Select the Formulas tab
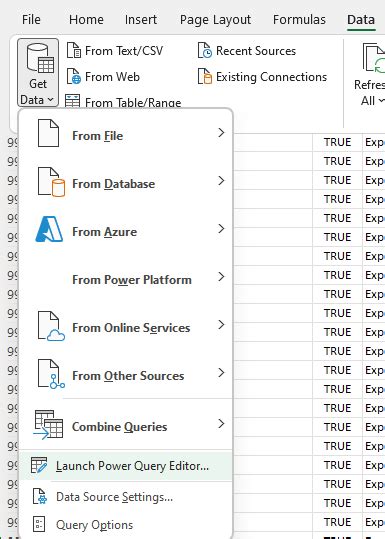This screenshot has width=385, height=539. coord(299,20)
